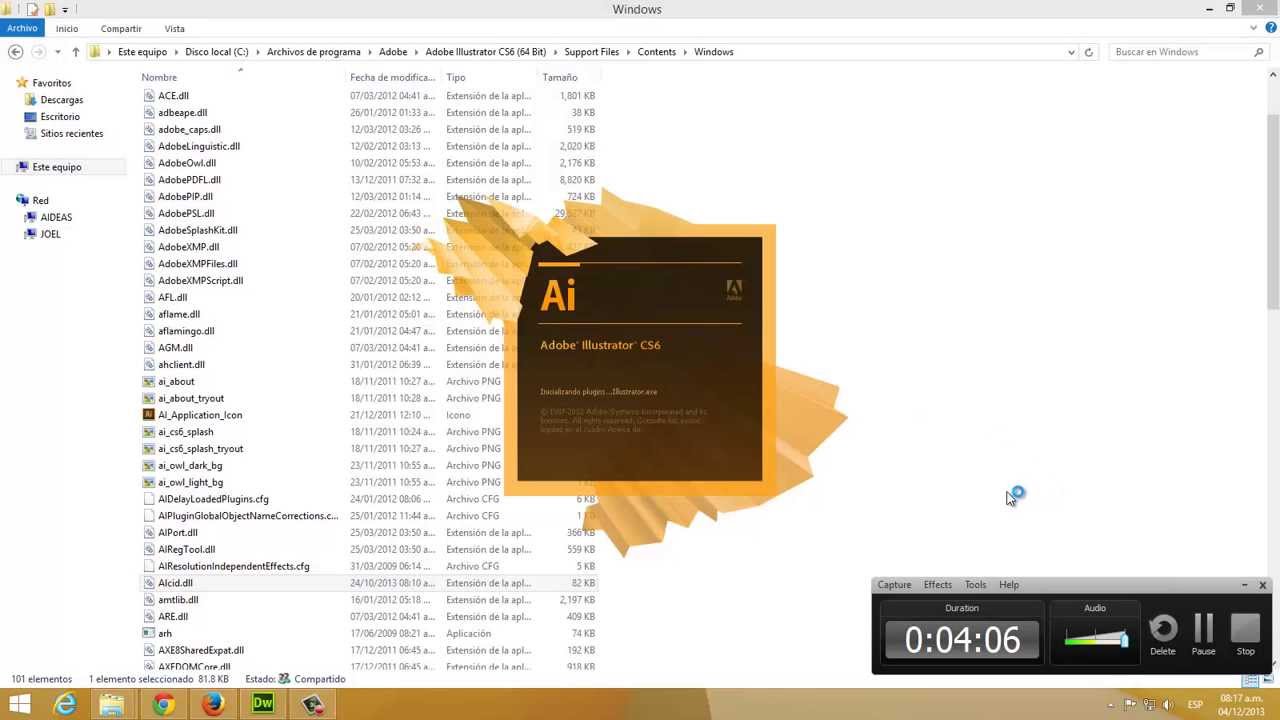Viewport: 1280px width, 720px height.
Task: Select the AI_Application_Icon file icon
Action: tap(149, 415)
